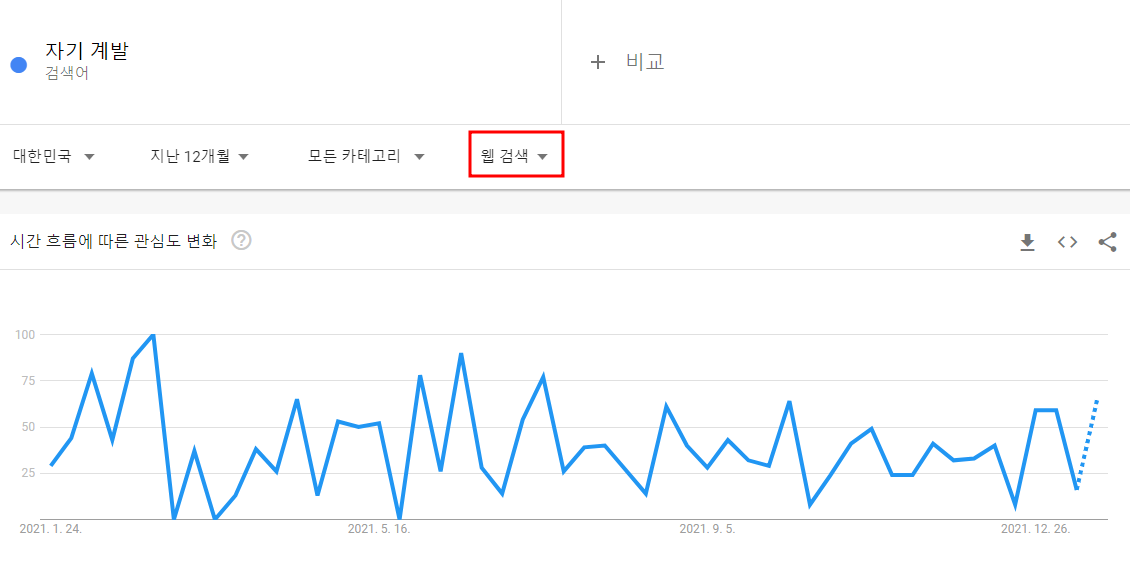Click the share icon for the chart
The height and width of the screenshot is (571, 1130).
point(1108,242)
